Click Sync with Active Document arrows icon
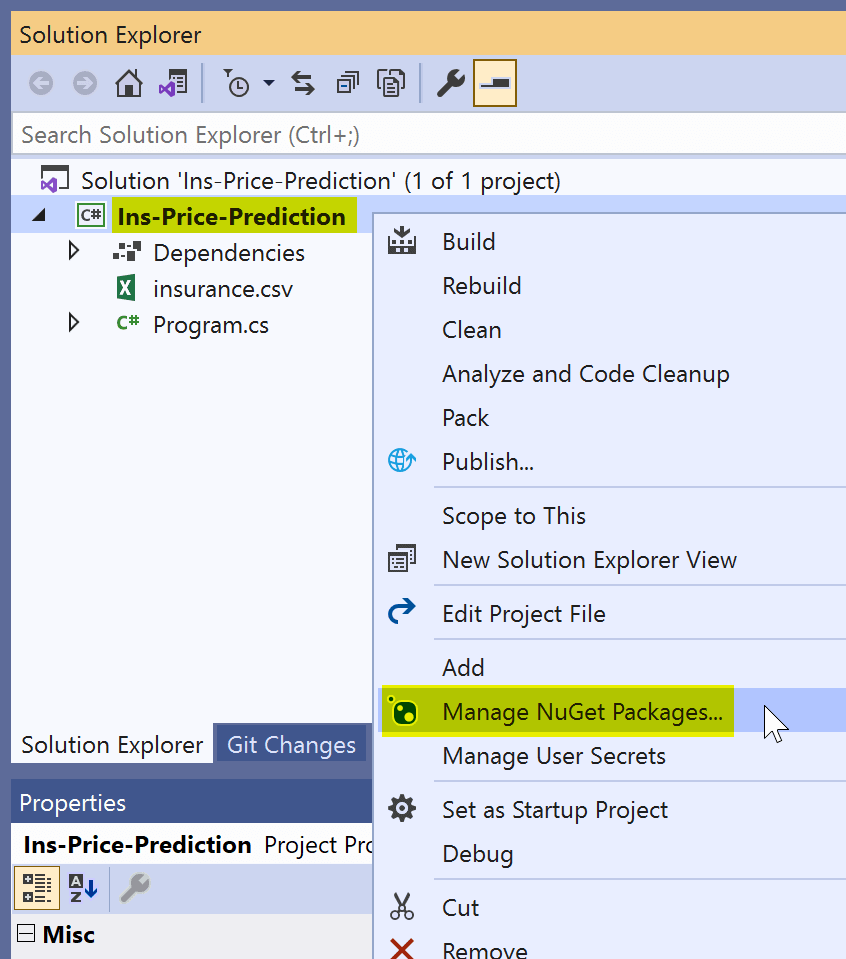 click(303, 83)
